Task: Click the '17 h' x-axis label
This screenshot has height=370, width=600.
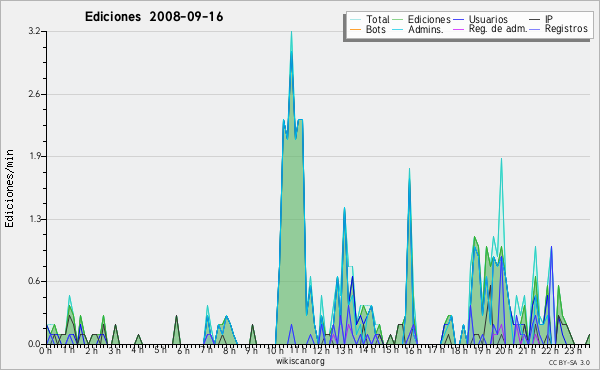Action: [436, 350]
